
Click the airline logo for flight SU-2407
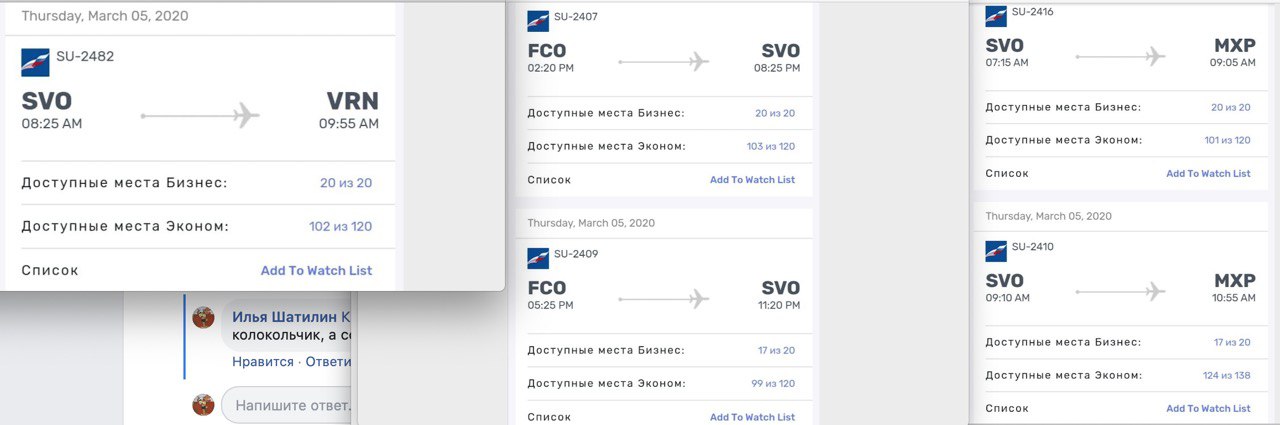coord(538,21)
